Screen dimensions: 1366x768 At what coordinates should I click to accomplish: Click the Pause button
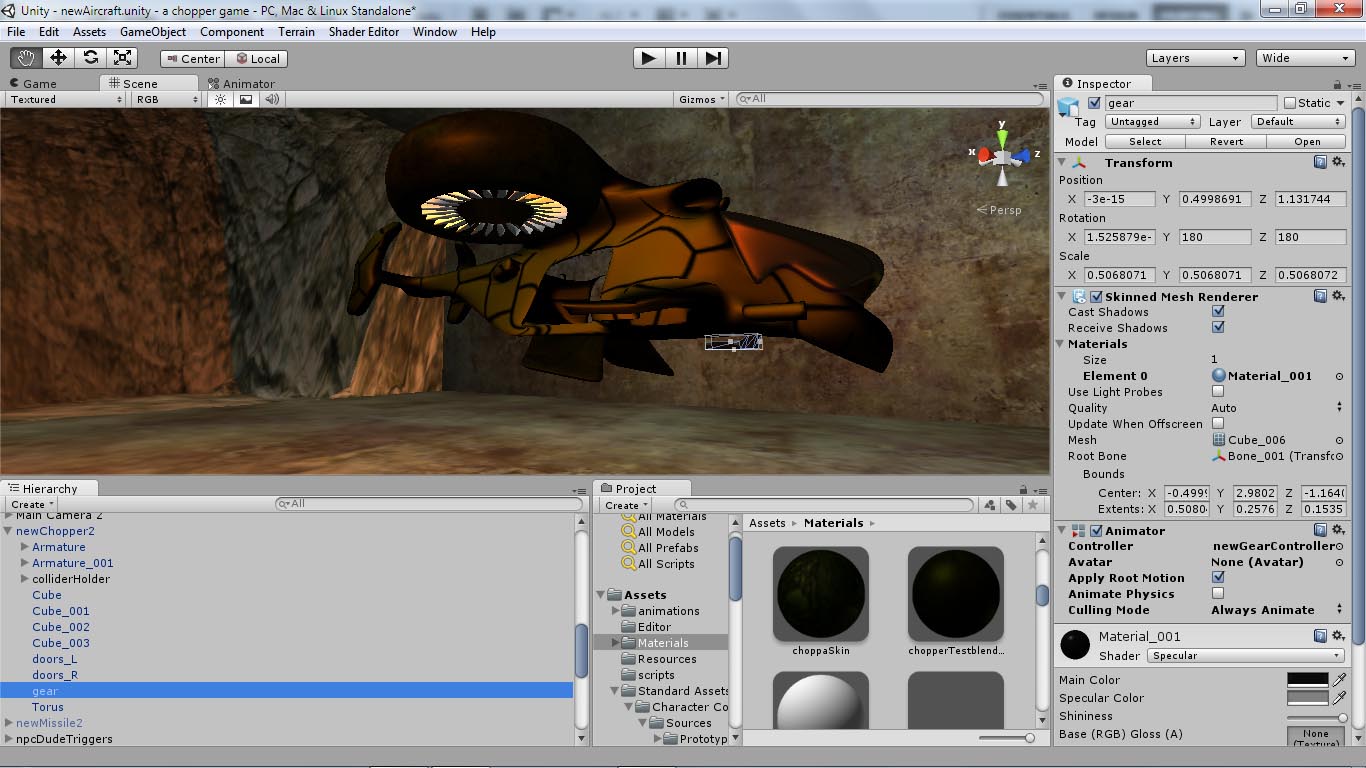tap(681, 58)
